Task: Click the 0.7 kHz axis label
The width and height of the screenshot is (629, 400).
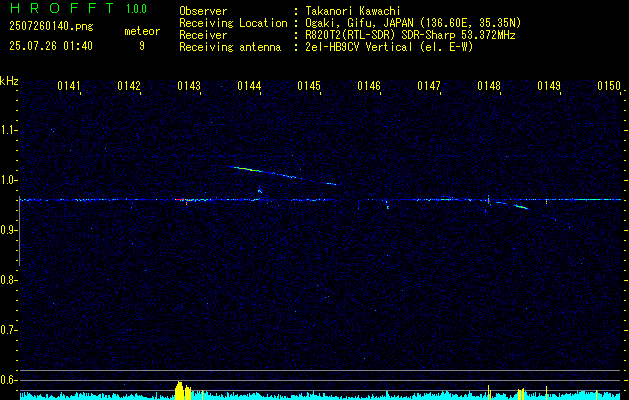Action: pos(8,330)
